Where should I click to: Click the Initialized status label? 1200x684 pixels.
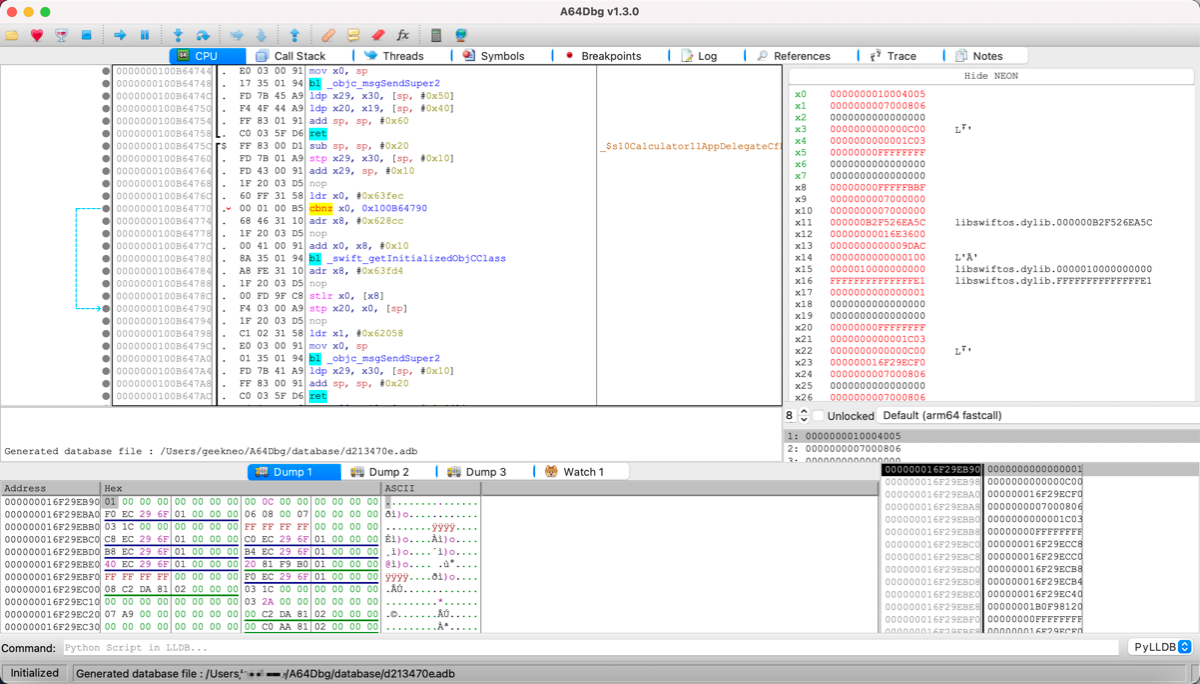pyautogui.click(x=35, y=673)
